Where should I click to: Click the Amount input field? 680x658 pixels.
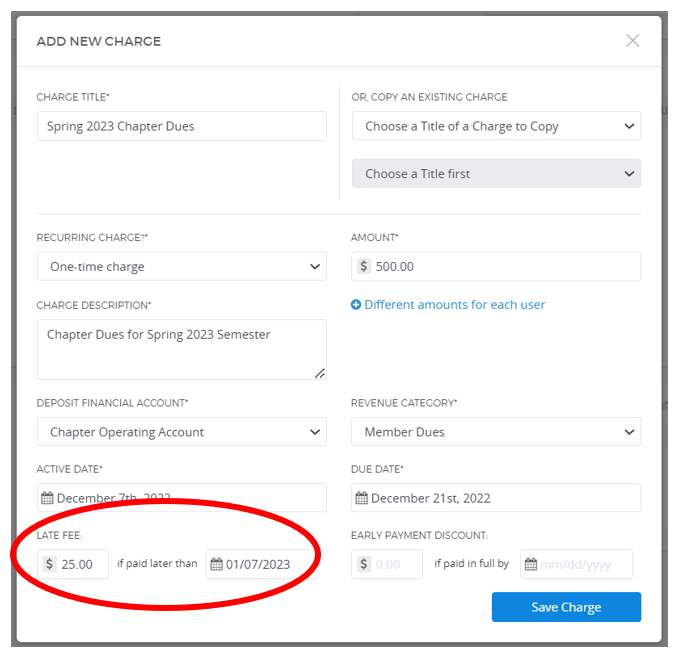pos(505,267)
